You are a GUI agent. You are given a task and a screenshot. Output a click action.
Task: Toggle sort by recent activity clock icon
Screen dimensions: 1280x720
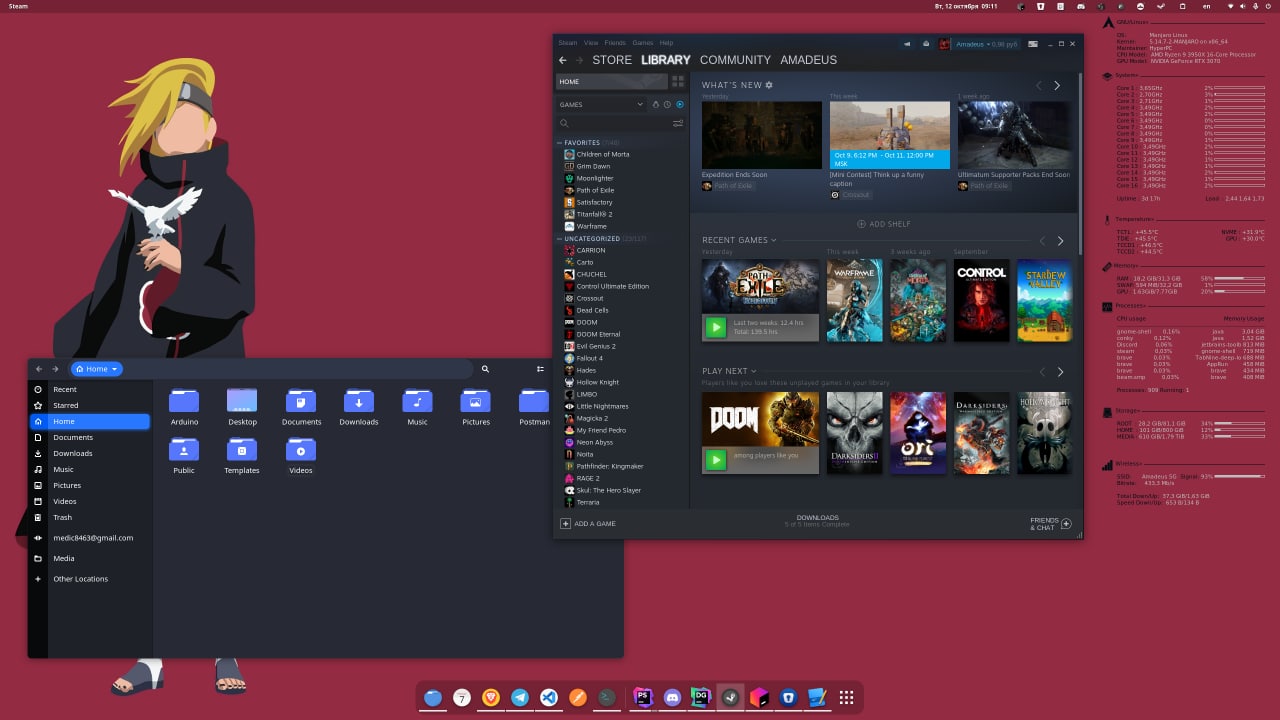[x=667, y=104]
